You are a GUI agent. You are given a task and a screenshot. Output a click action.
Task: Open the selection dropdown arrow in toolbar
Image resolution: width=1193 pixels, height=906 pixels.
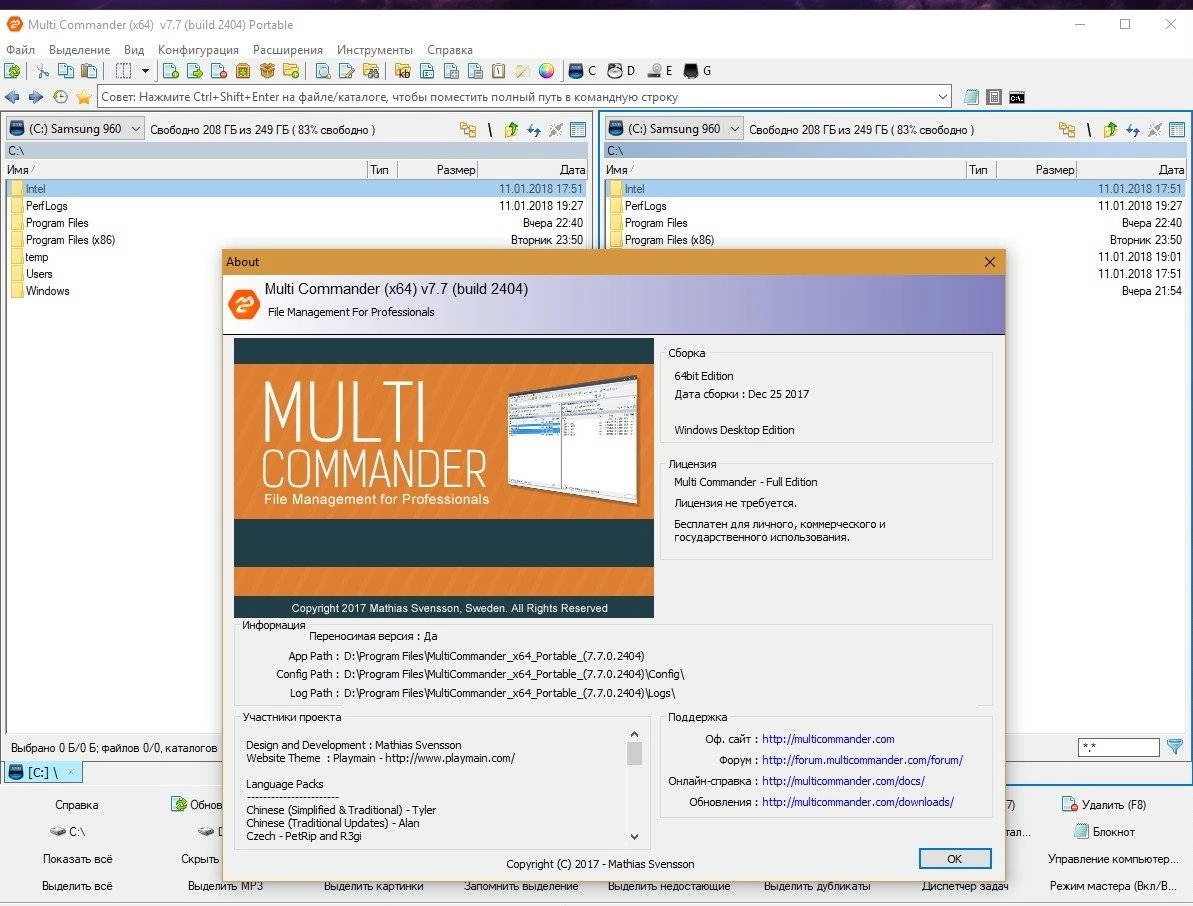(145, 71)
